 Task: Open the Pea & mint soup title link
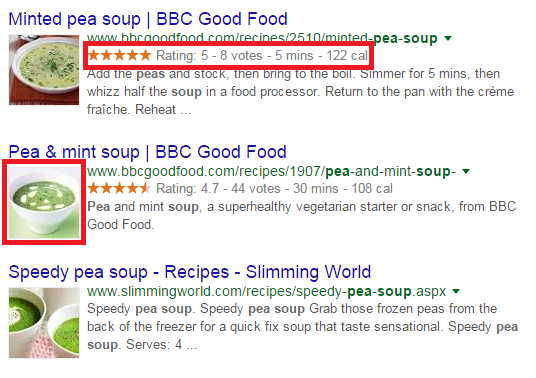pos(147,152)
